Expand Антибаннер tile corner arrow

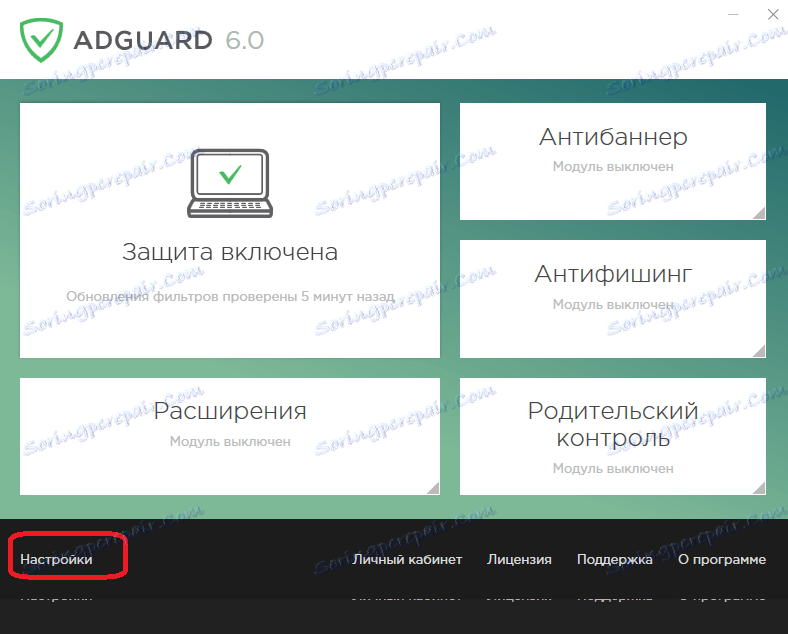pos(759,213)
